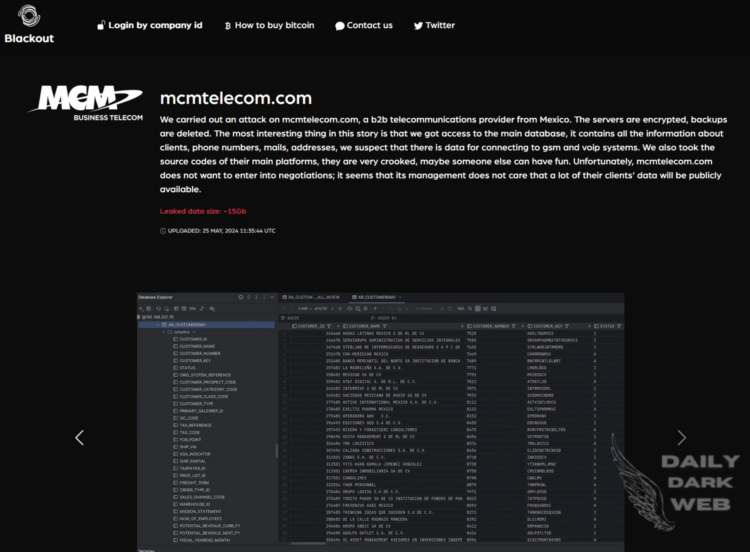750x552 pixels.
Task: Select the mcmtelecom.com heading
Action: (x=236, y=98)
